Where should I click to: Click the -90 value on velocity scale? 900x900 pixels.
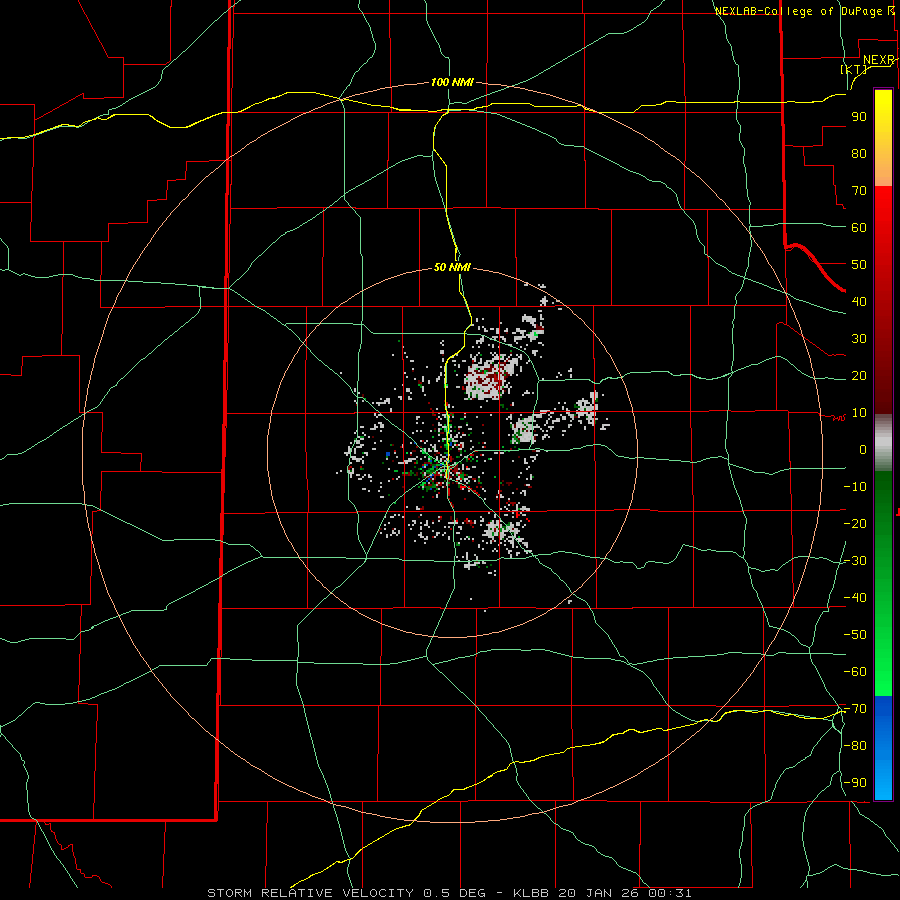coord(855,783)
